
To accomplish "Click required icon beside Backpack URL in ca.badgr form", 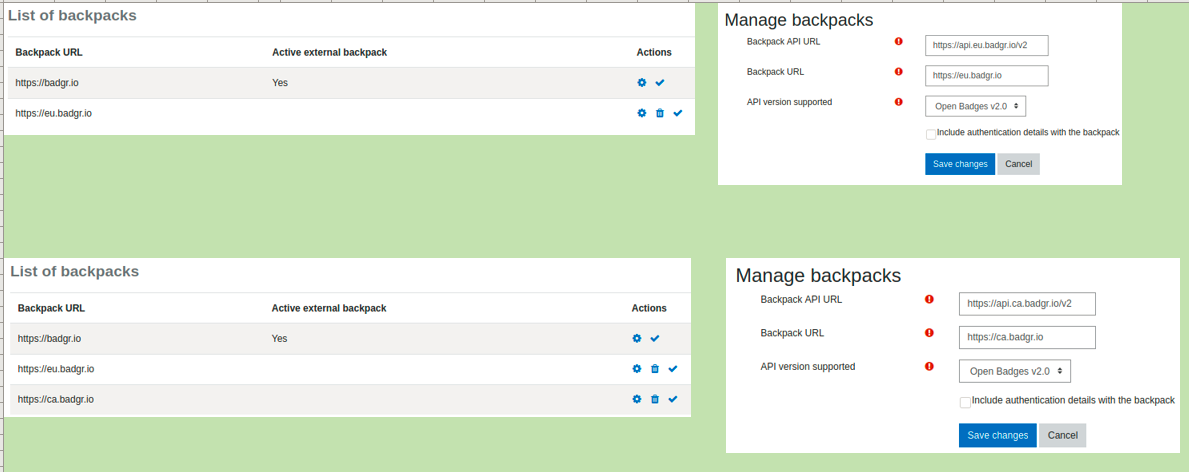I will point(929,333).
